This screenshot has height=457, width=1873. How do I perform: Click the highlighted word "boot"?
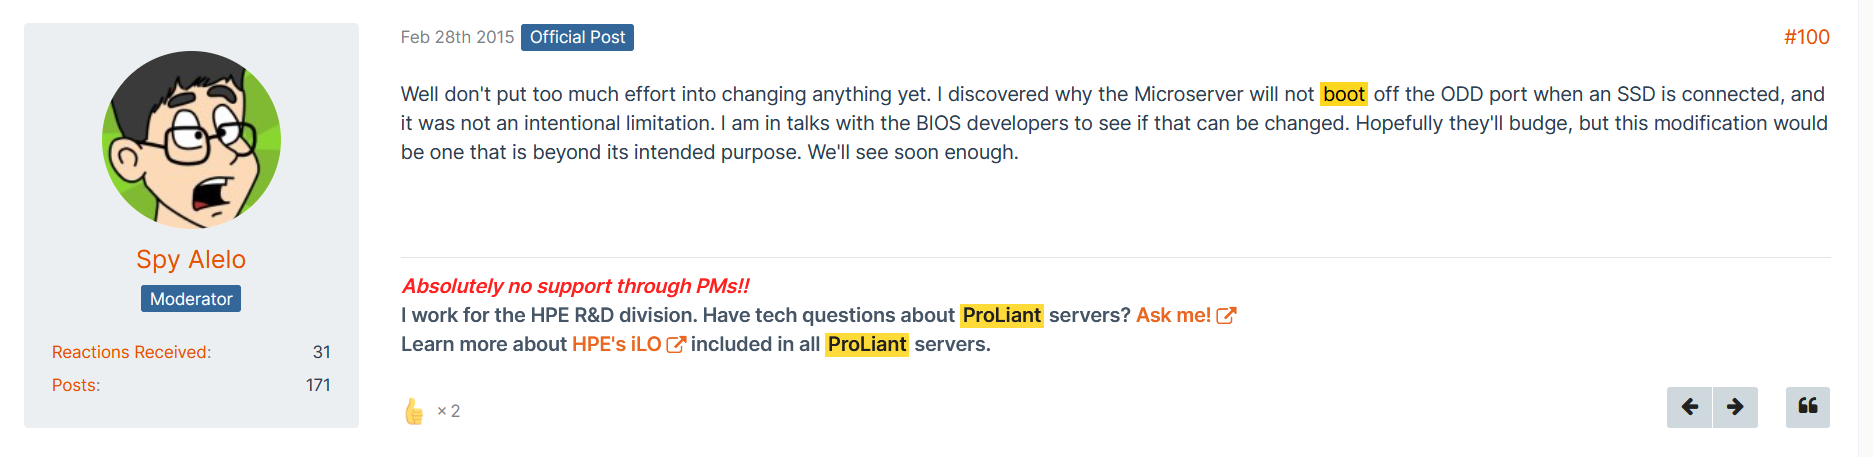[x=1343, y=94]
